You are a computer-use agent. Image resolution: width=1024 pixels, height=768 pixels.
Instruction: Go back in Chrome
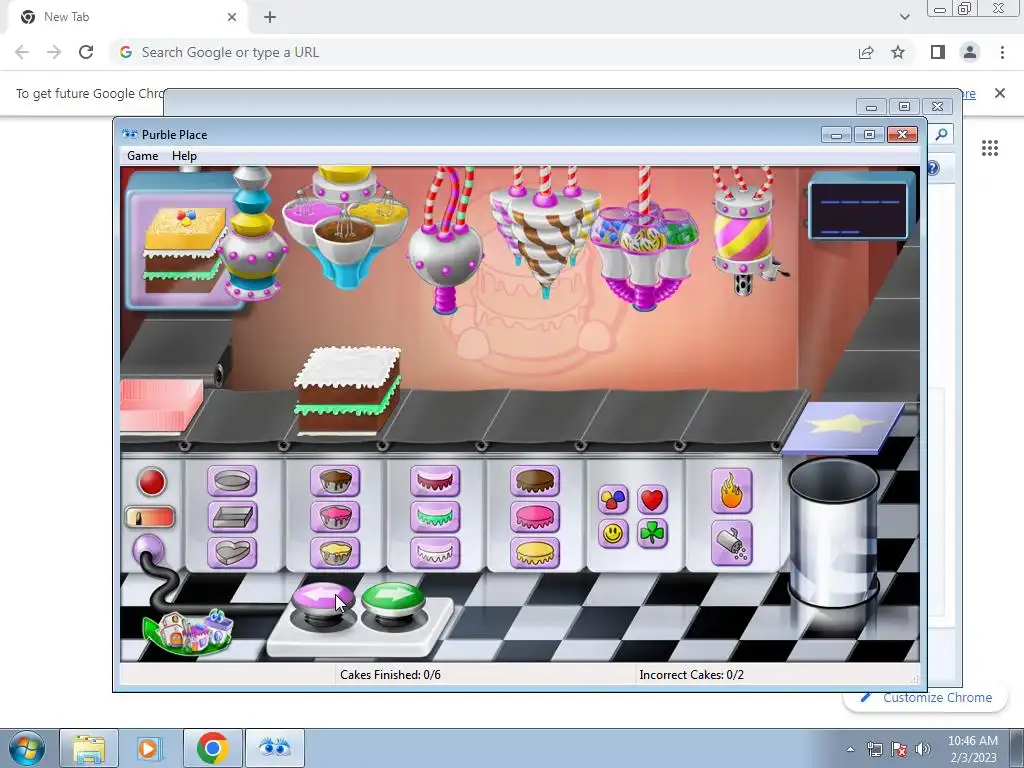22,52
